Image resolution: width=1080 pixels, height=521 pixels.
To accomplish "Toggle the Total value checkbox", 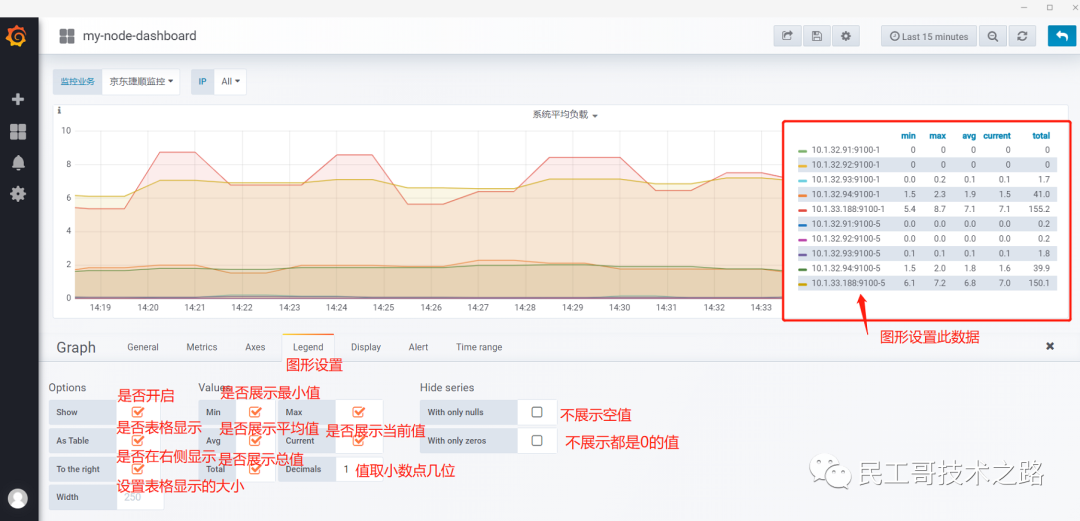I will pyautogui.click(x=255, y=469).
